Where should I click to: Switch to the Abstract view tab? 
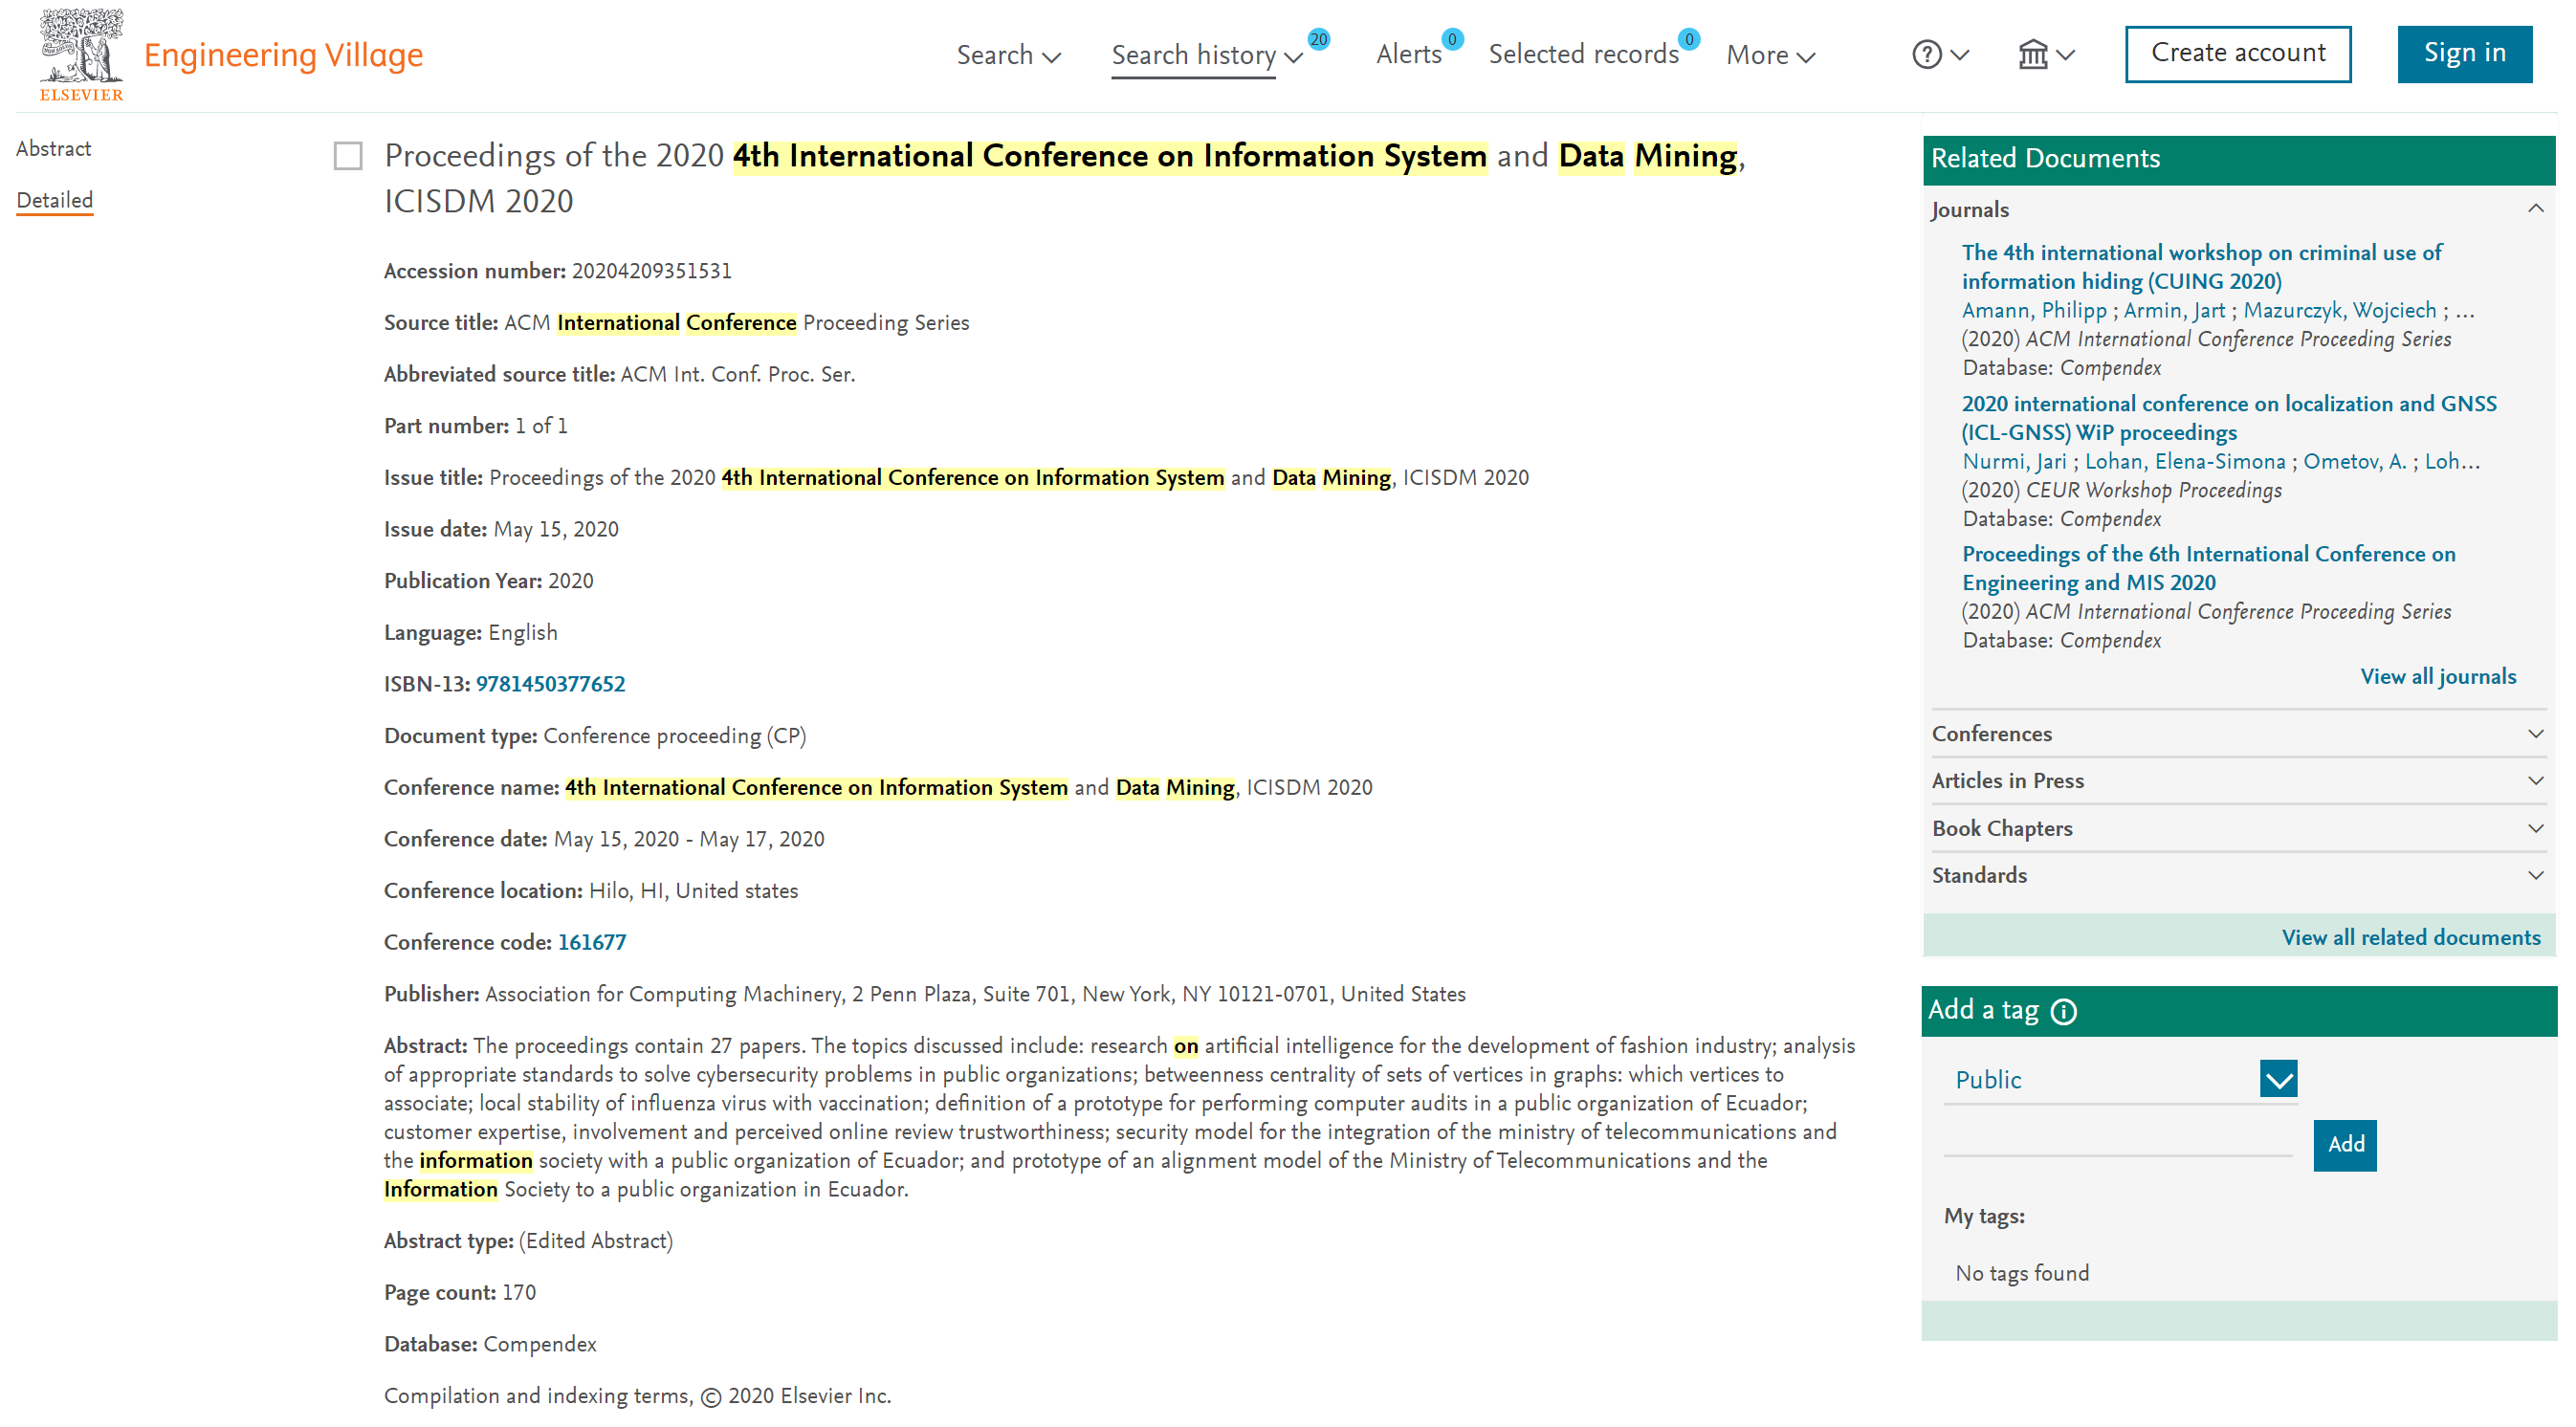click(53, 149)
